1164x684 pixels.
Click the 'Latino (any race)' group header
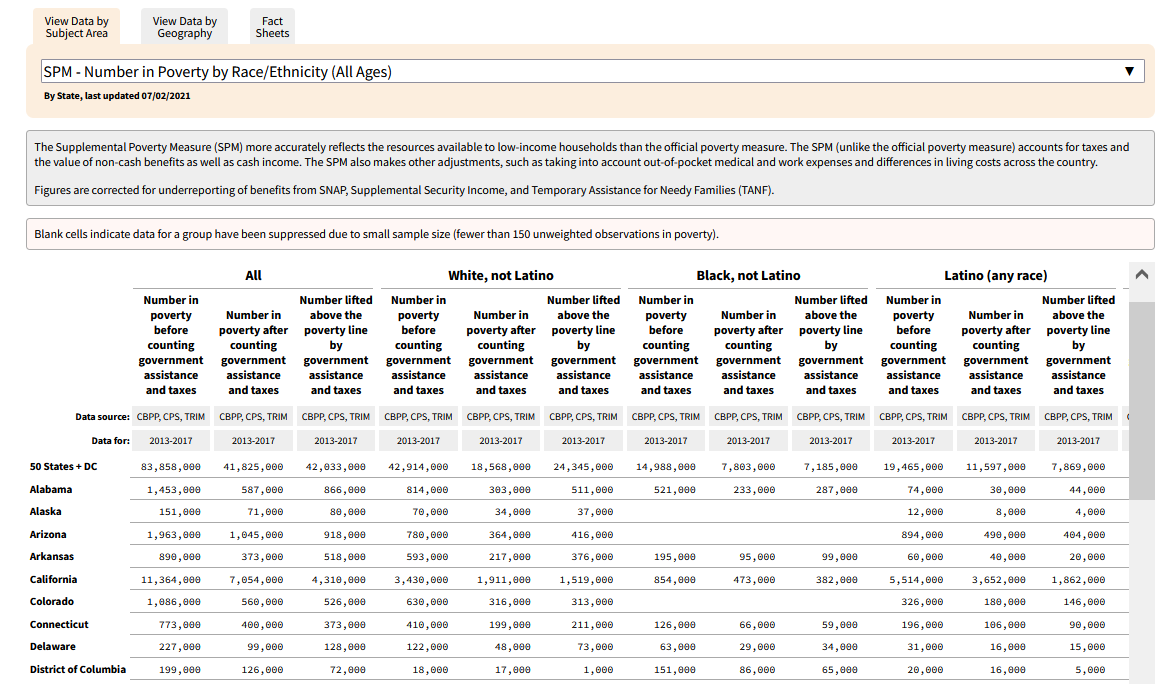tap(995, 276)
